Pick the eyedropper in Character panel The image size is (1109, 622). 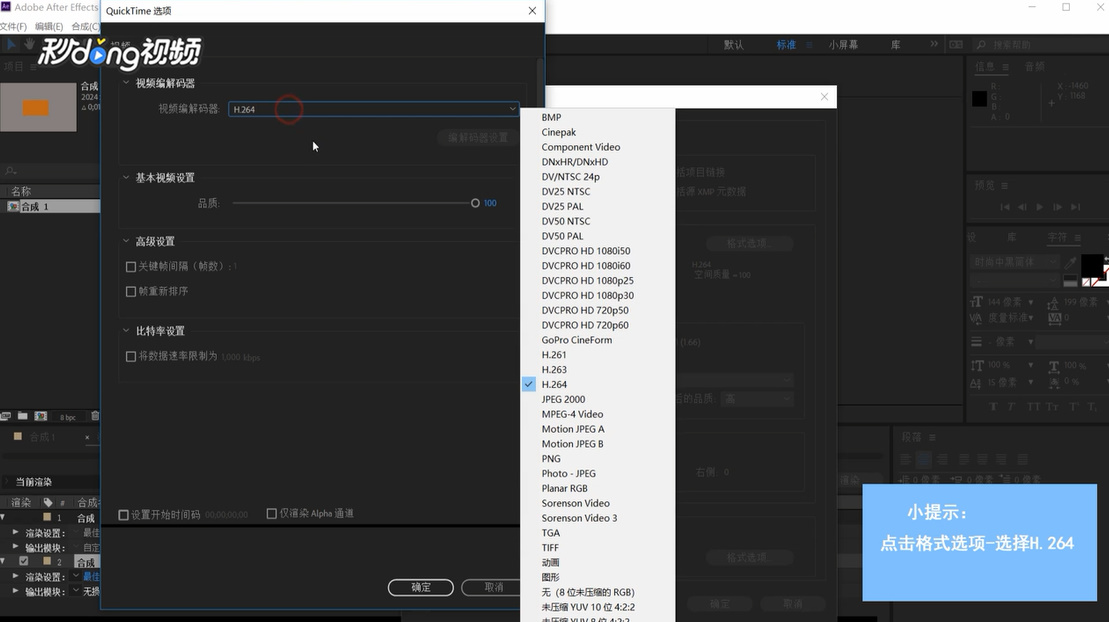pyautogui.click(x=1070, y=263)
